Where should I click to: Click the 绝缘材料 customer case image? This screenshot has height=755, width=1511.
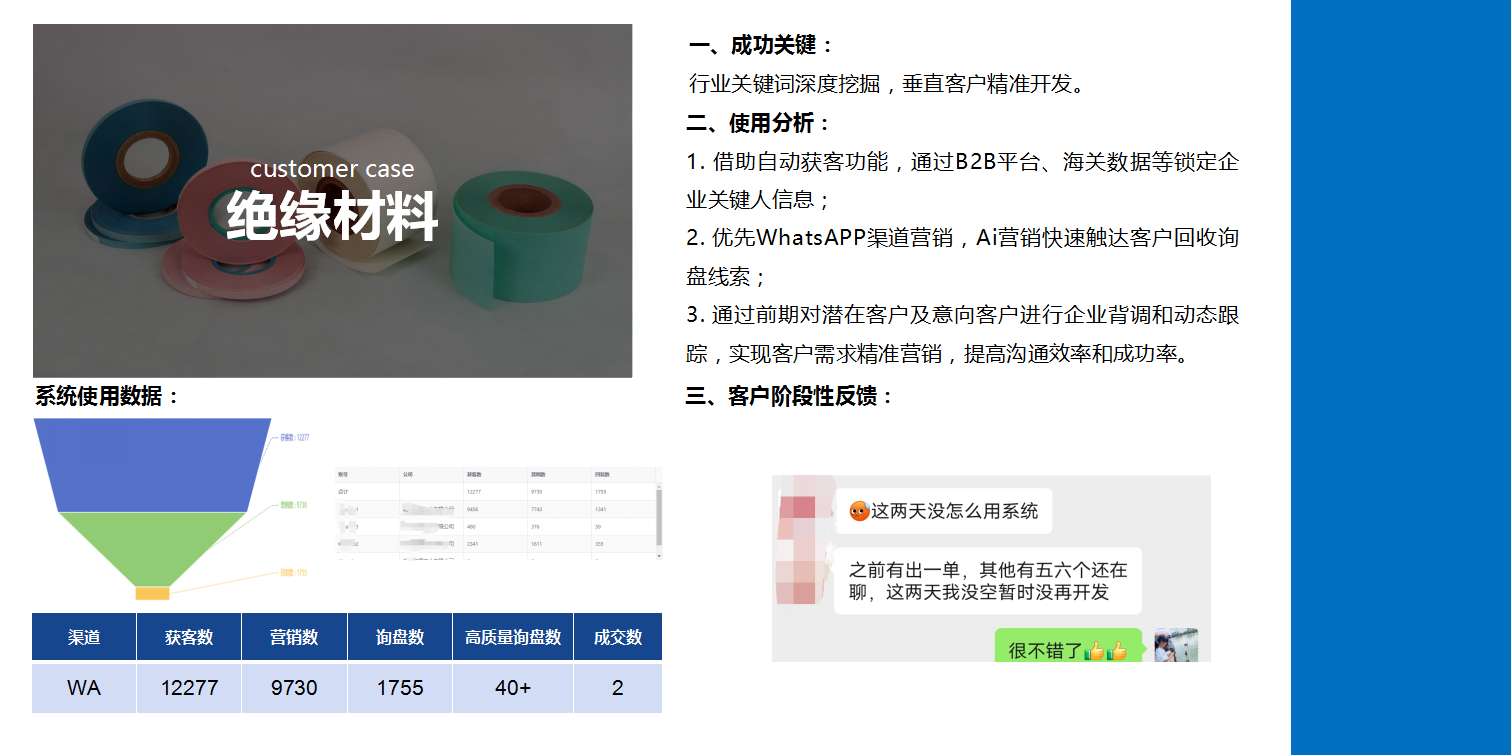[332, 201]
